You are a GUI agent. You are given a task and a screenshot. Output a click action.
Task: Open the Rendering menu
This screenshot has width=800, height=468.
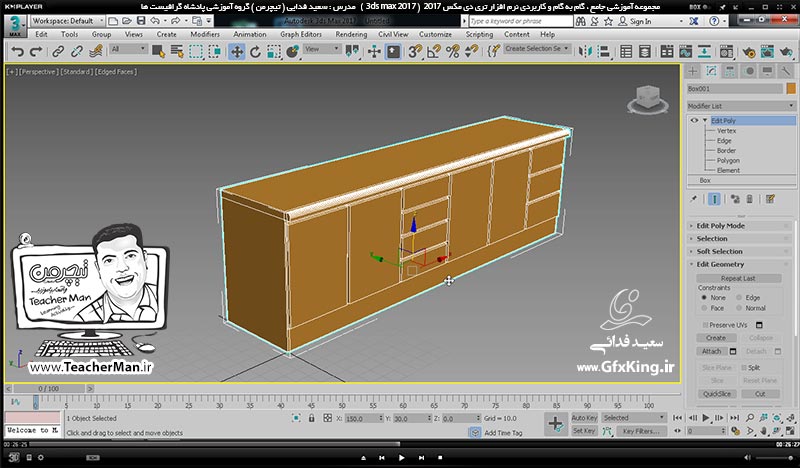351,34
